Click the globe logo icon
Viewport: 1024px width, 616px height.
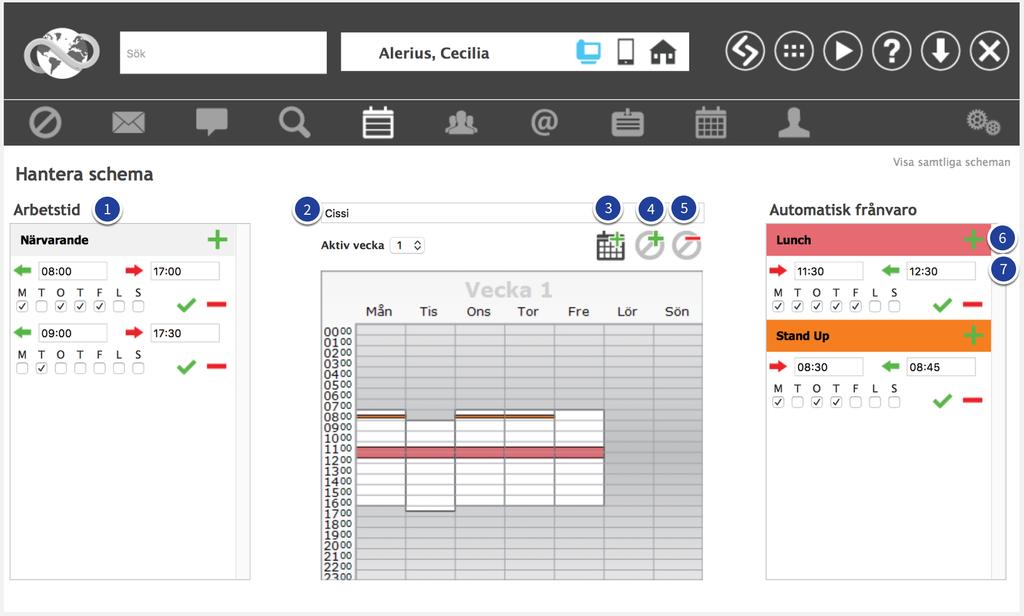pyautogui.click(x=61, y=54)
